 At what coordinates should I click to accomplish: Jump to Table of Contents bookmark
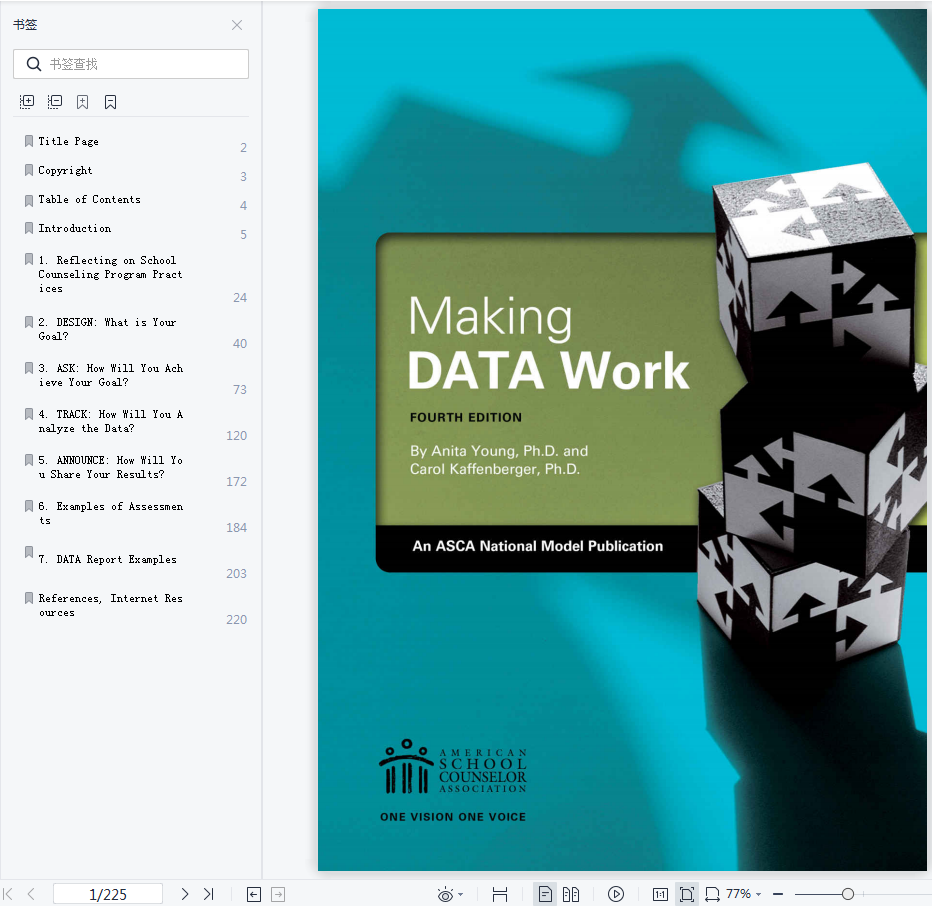pyautogui.click(x=89, y=200)
